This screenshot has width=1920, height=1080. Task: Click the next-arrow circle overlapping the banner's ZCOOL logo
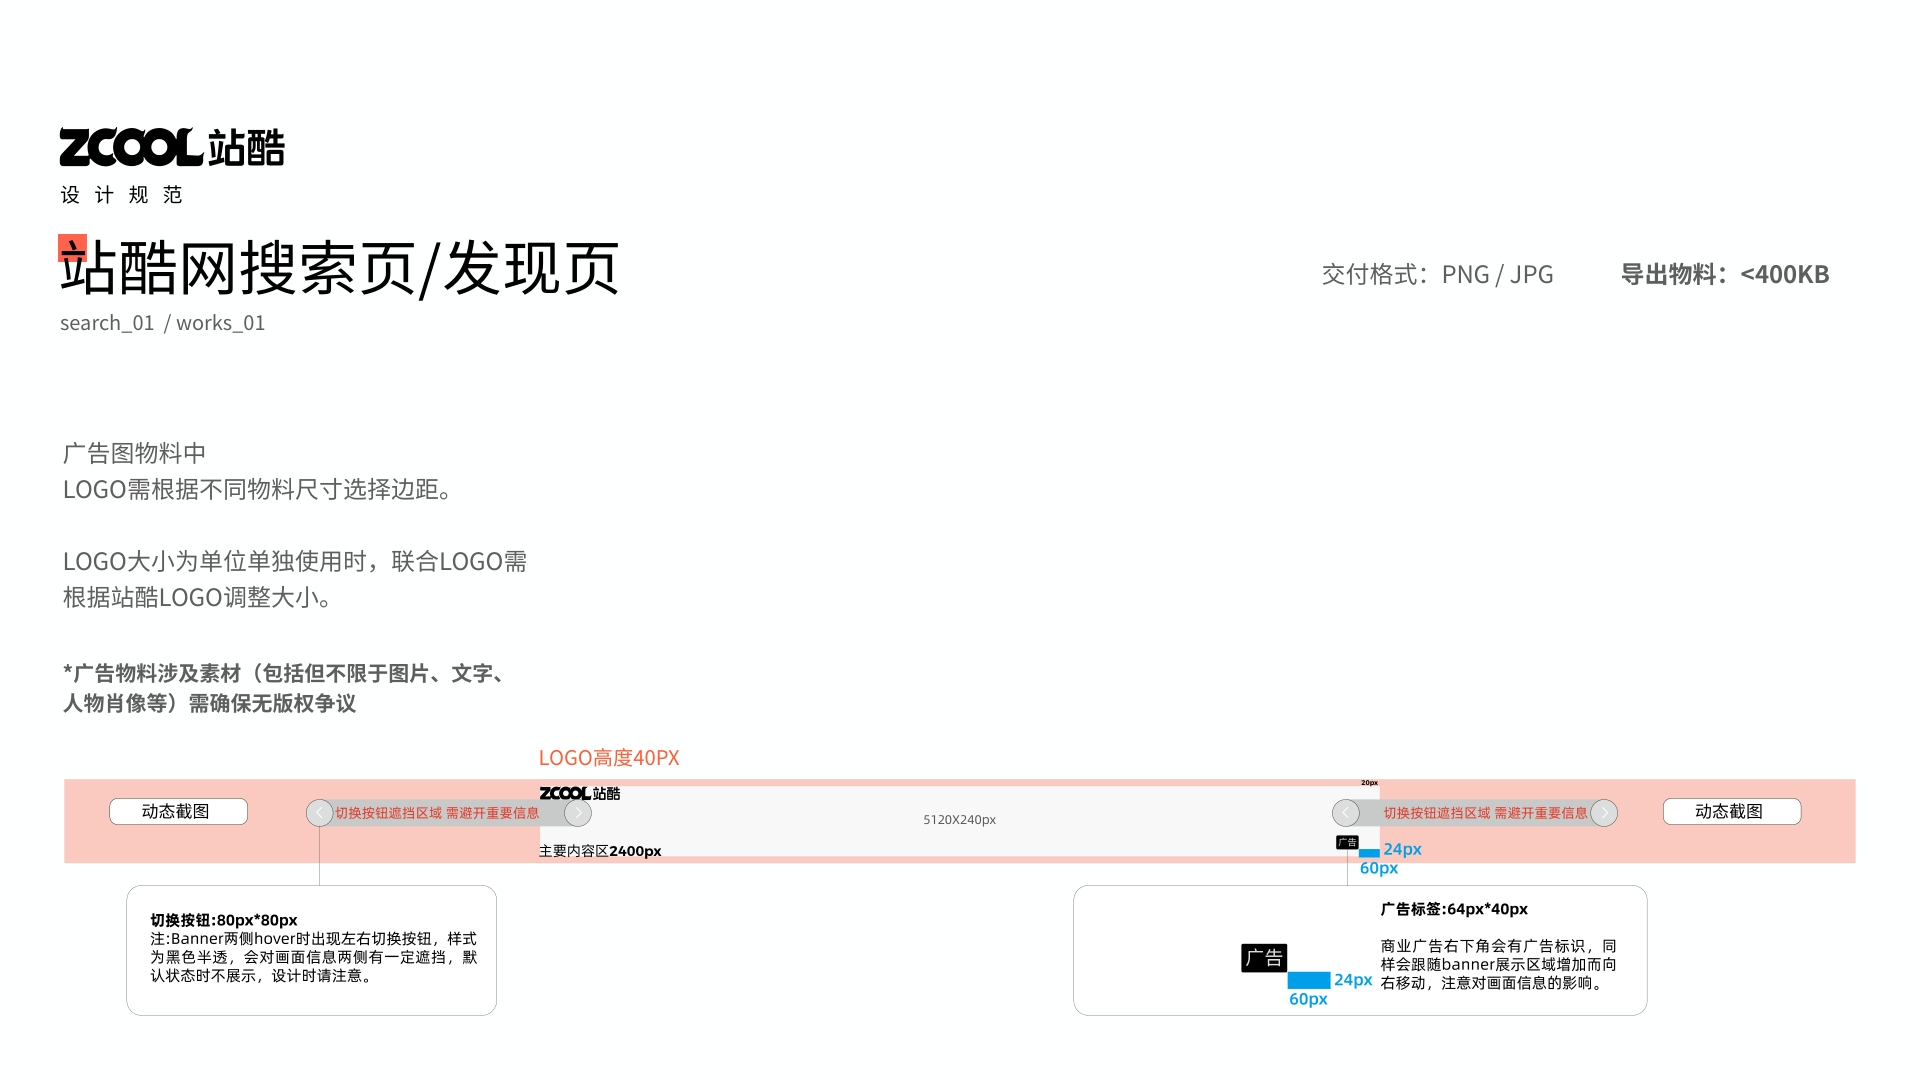pos(578,813)
